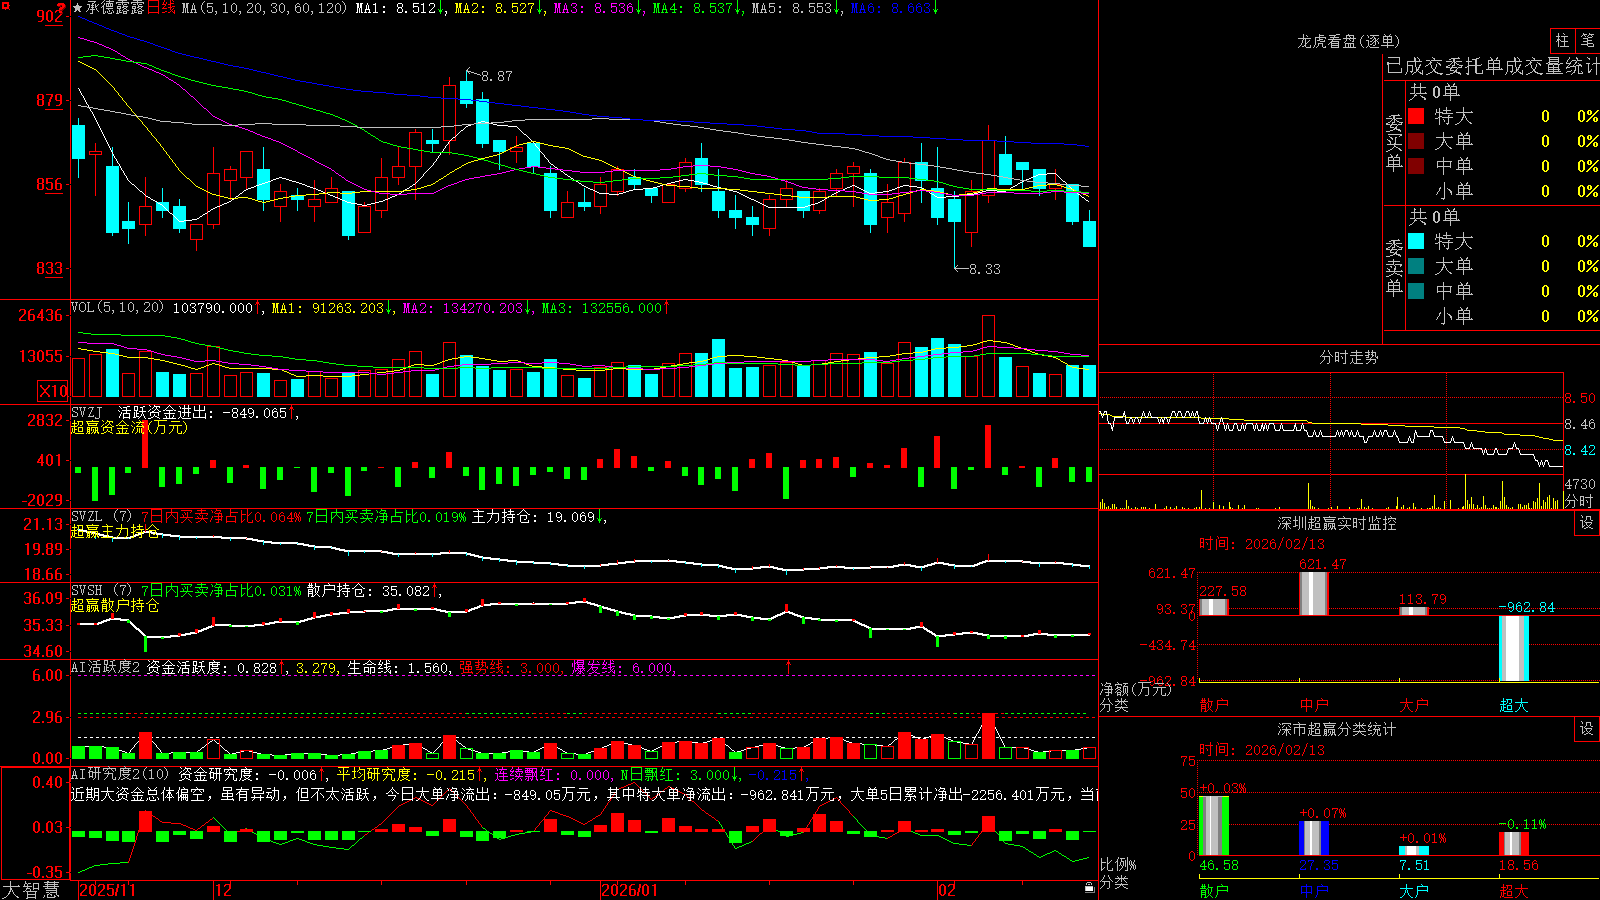Click the 委卖单 section label
This screenshot has width=1600, height=900.
1394,266
